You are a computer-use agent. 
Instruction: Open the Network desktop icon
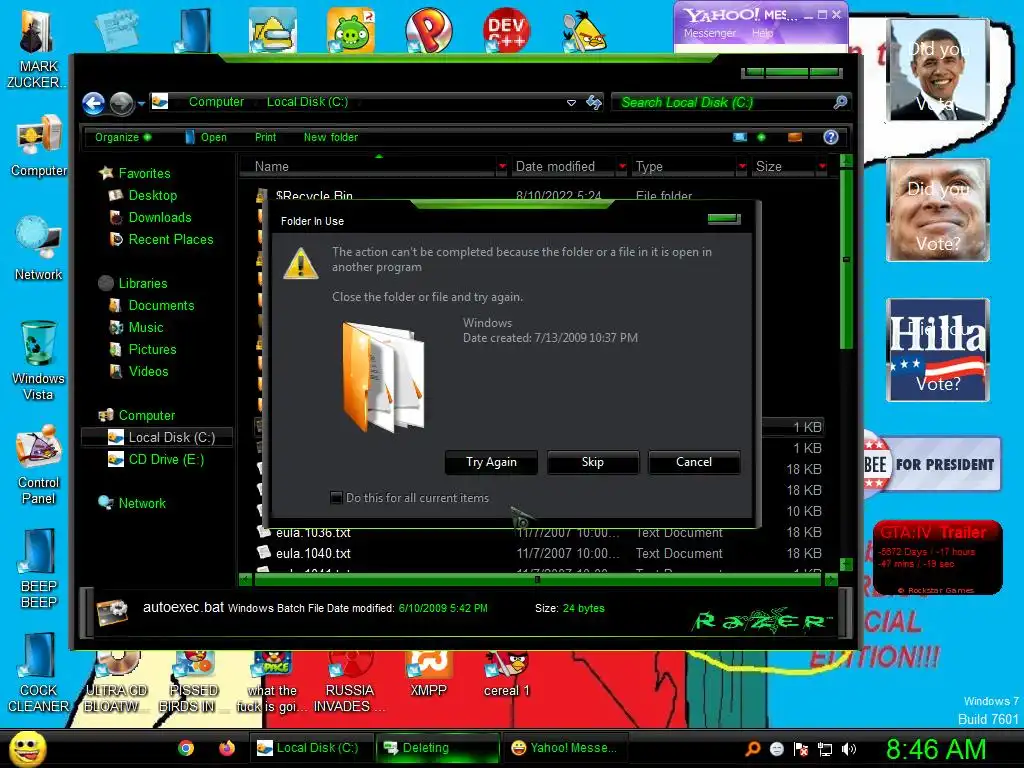pos(39,249)
